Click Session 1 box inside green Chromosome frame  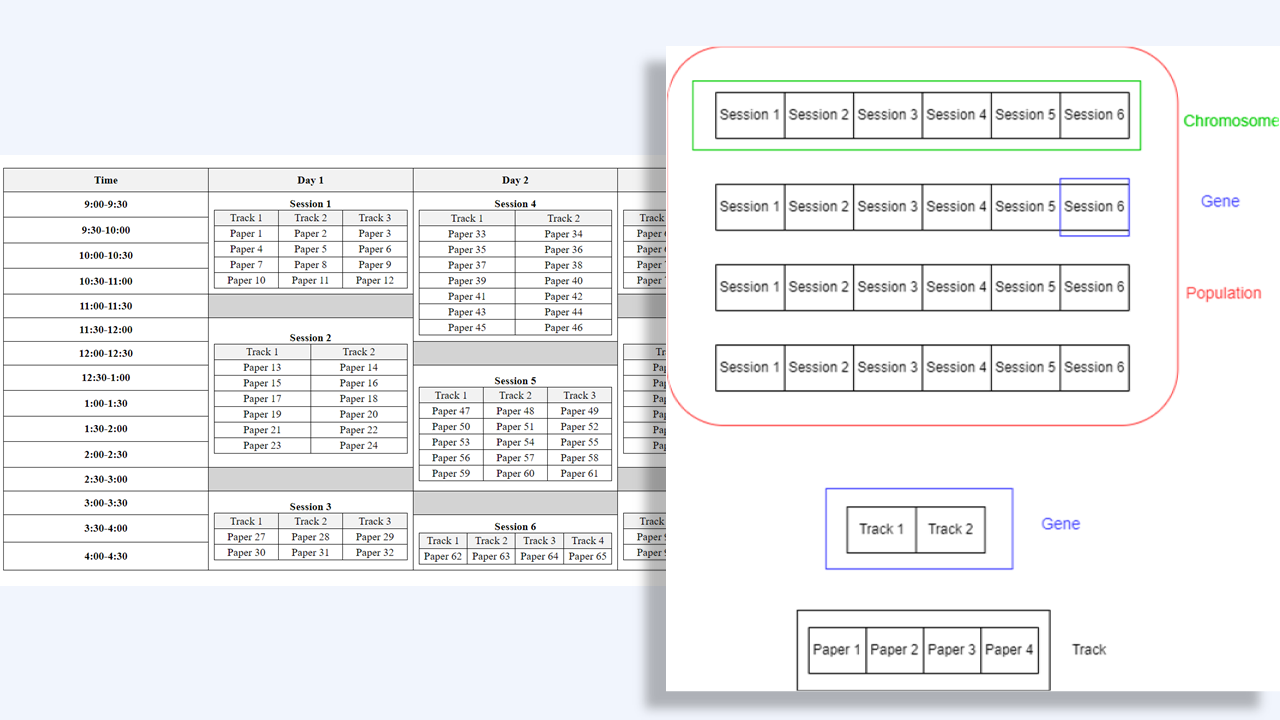pos(750,115)
